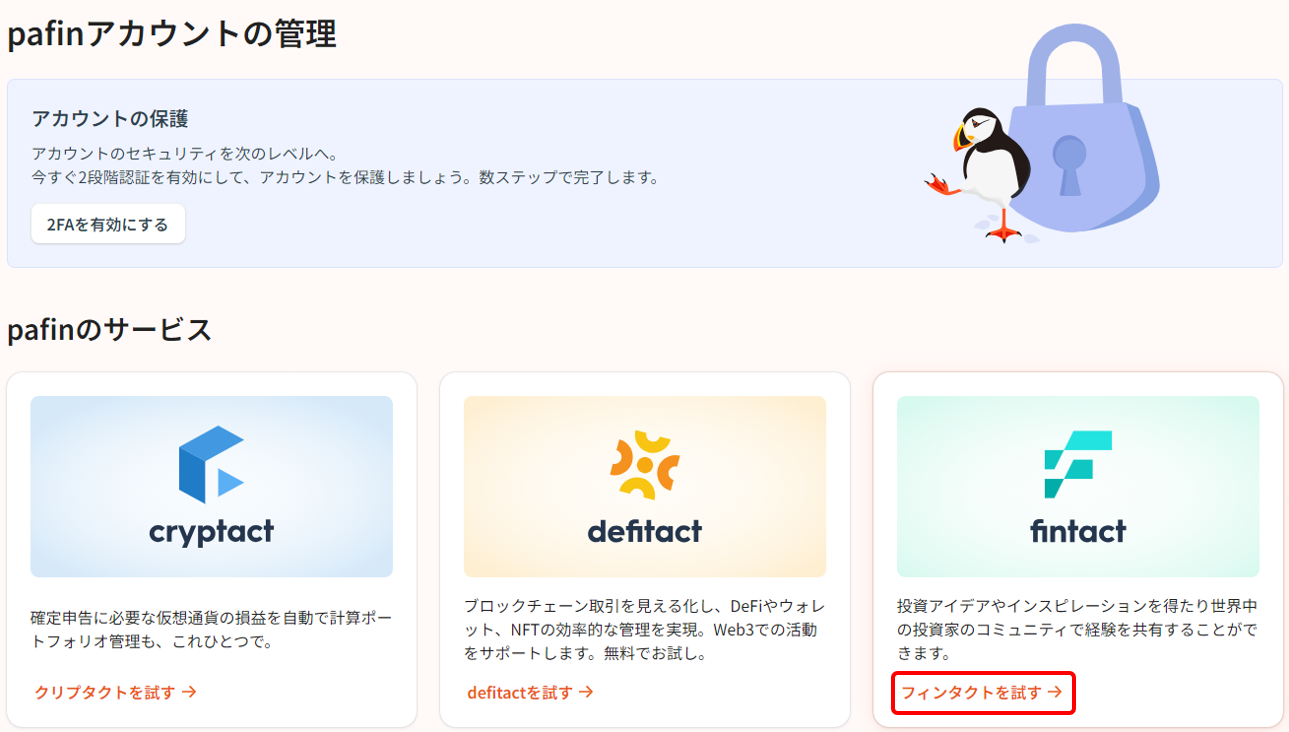Click the text about enabling 2段階認証

345,177
